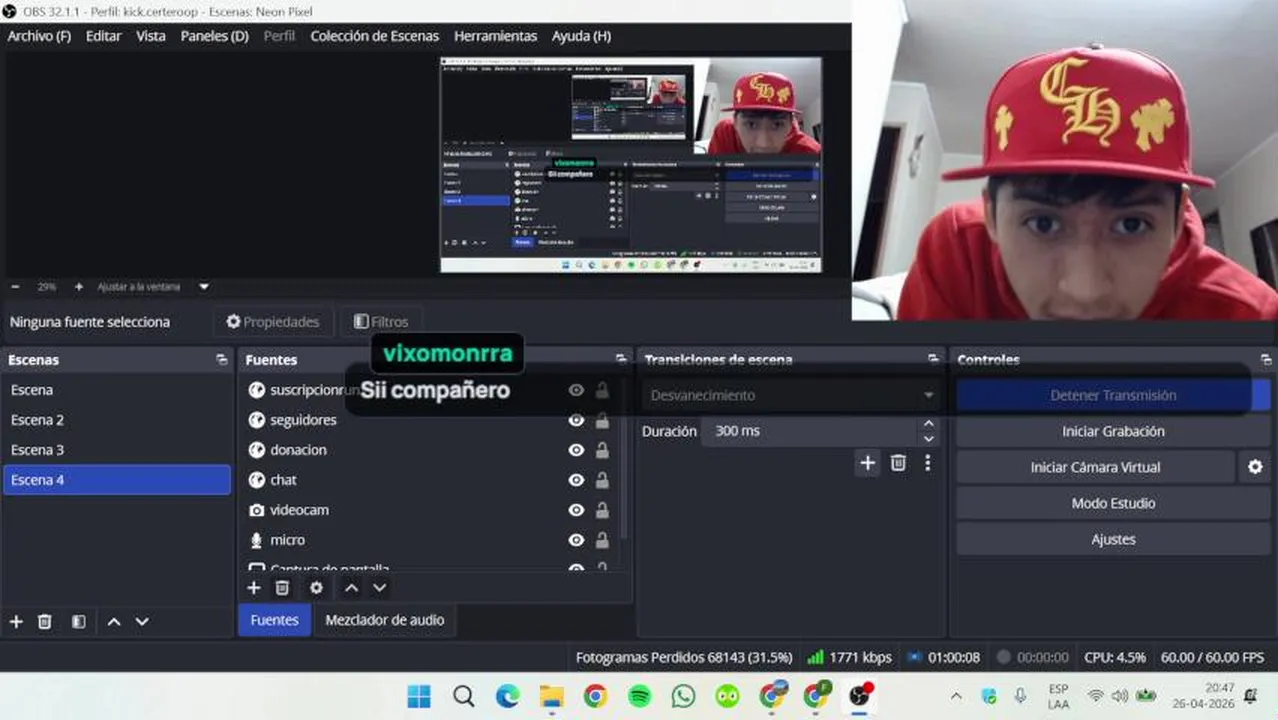Hide the chat source

tap(576, 480)
